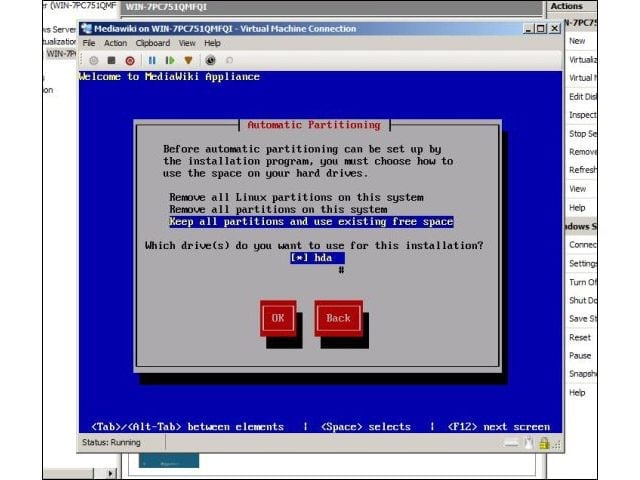Click the Ctrl+Alt+Delete toolbar icon

[93, 60]
